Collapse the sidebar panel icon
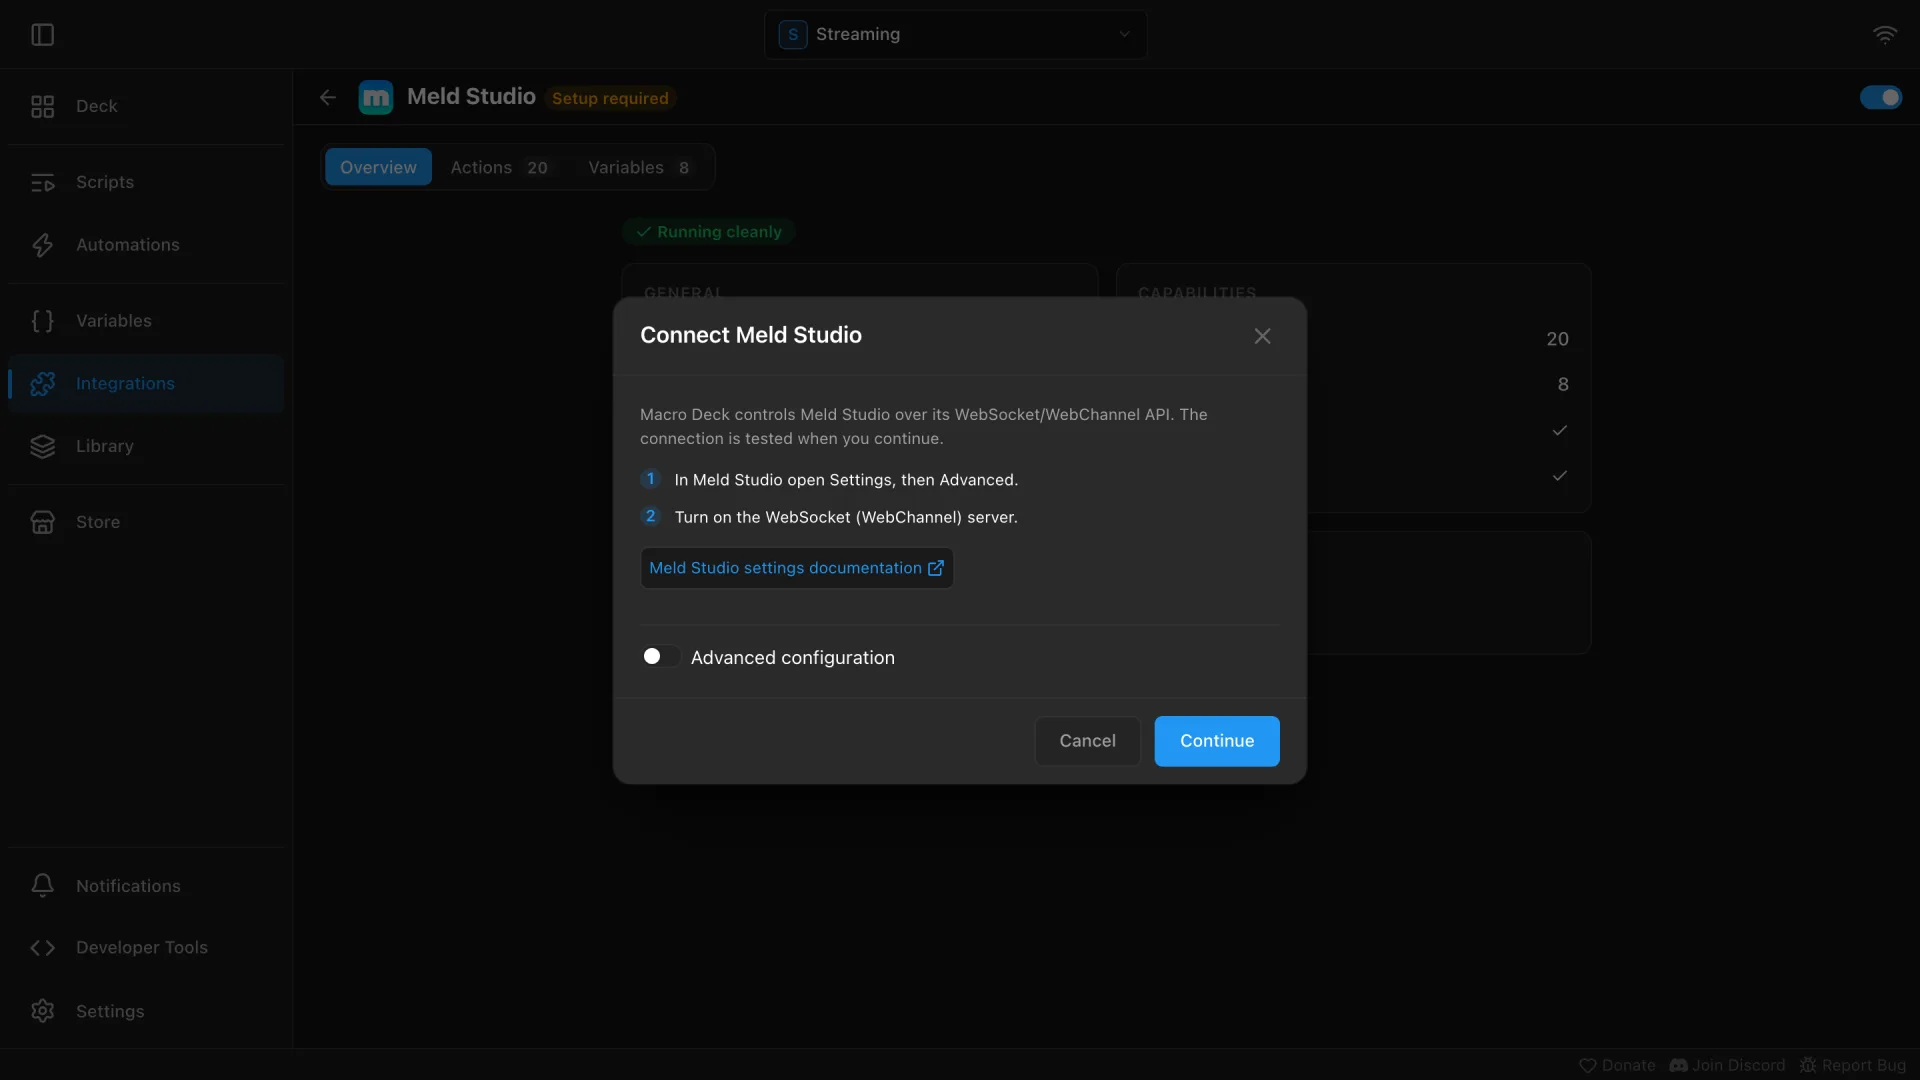Image resolution: width=1920 pixels, height=1080 pixels. tap(42, 35)
